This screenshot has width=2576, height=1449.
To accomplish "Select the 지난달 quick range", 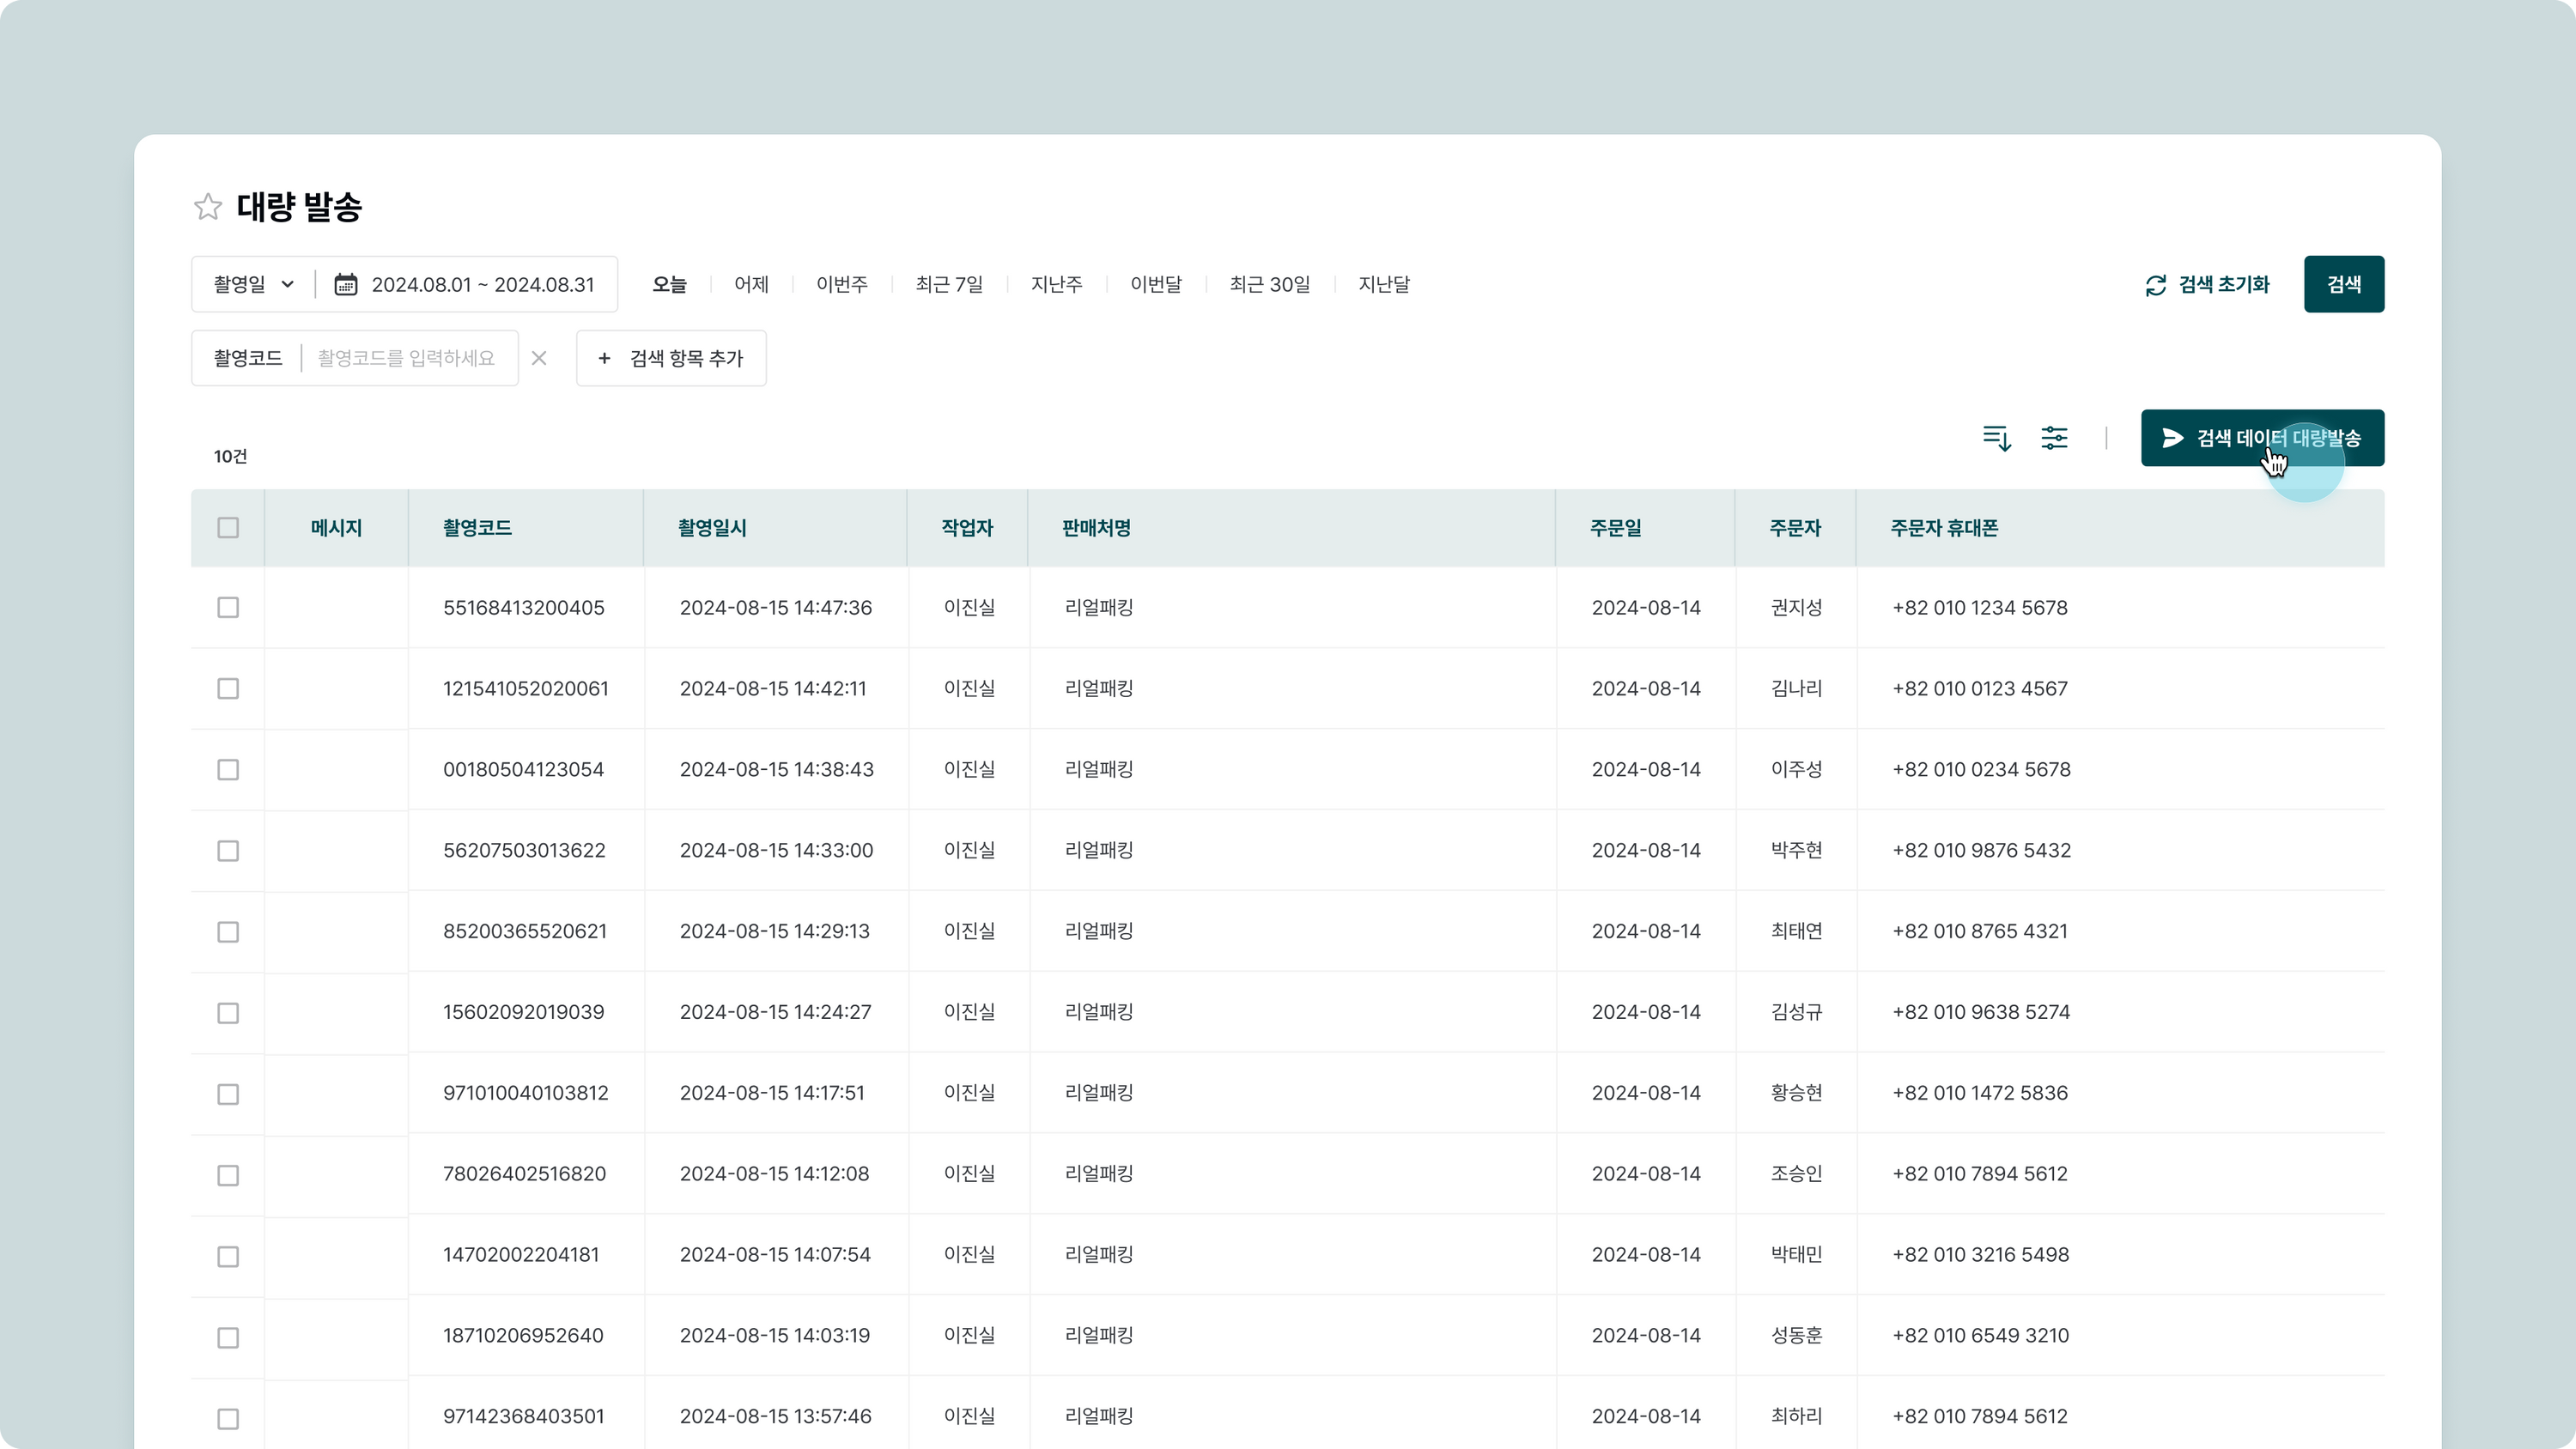I will [1383, 284].
